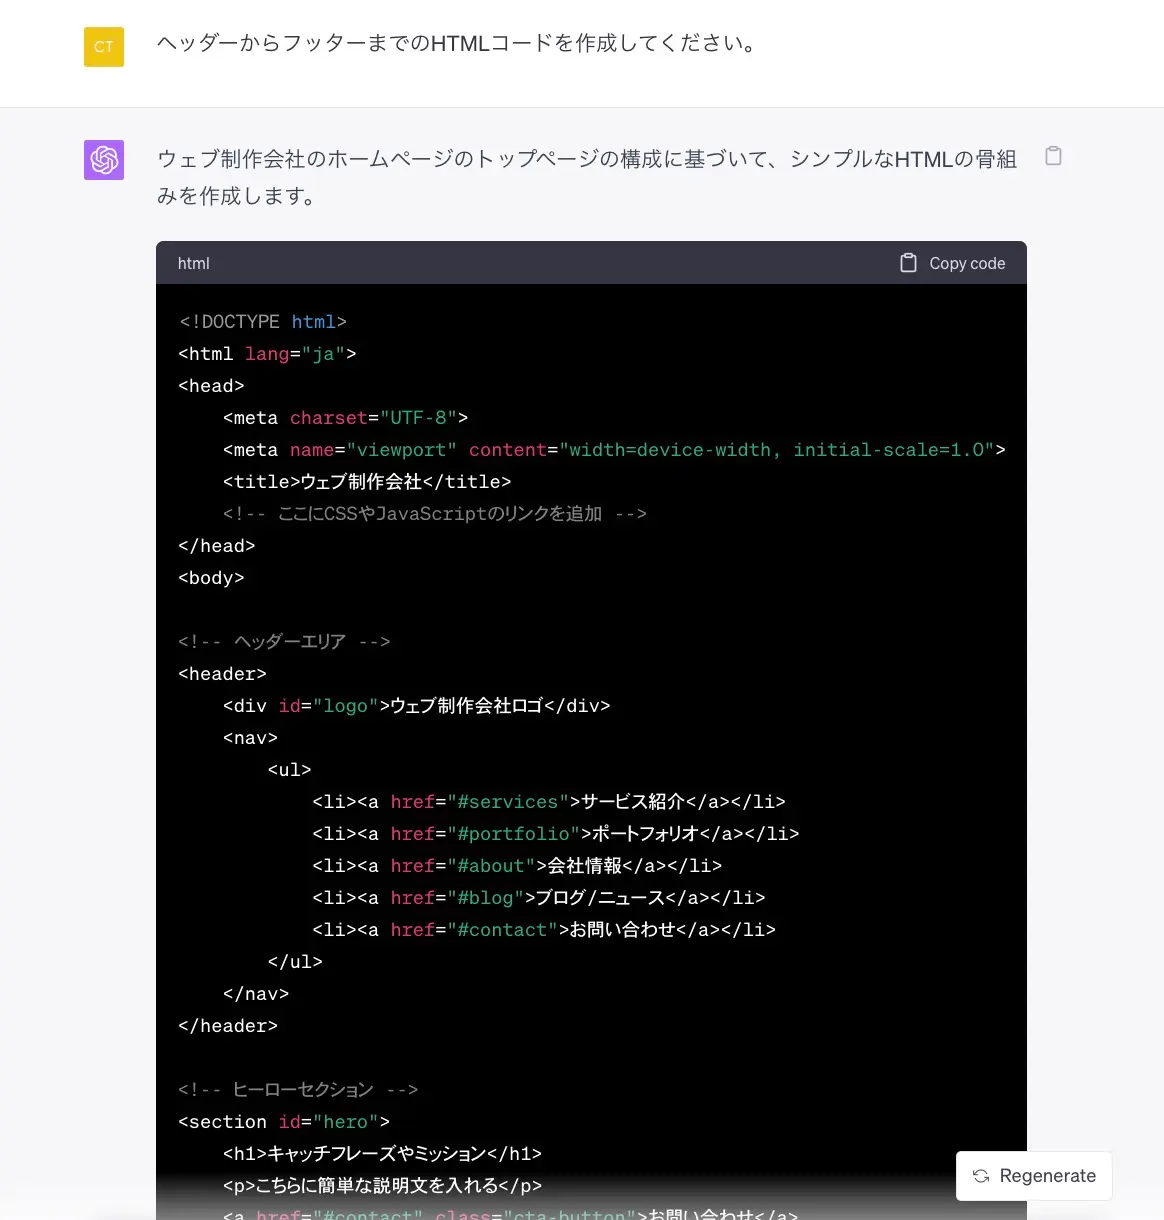Click the ChatGPT knot logo next to the response
1164x1220 pixels.
(103, 159)
